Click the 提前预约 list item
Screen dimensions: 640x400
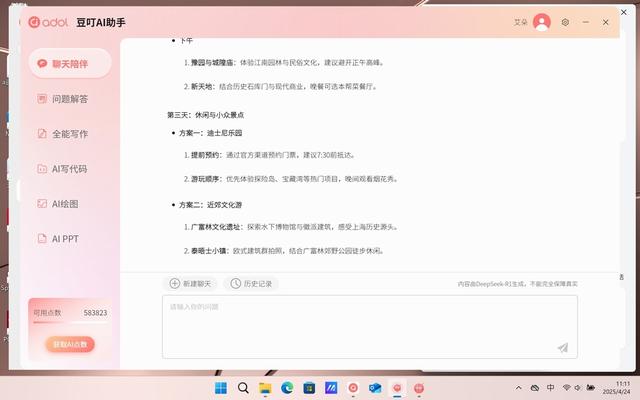[x=269, y=155]
